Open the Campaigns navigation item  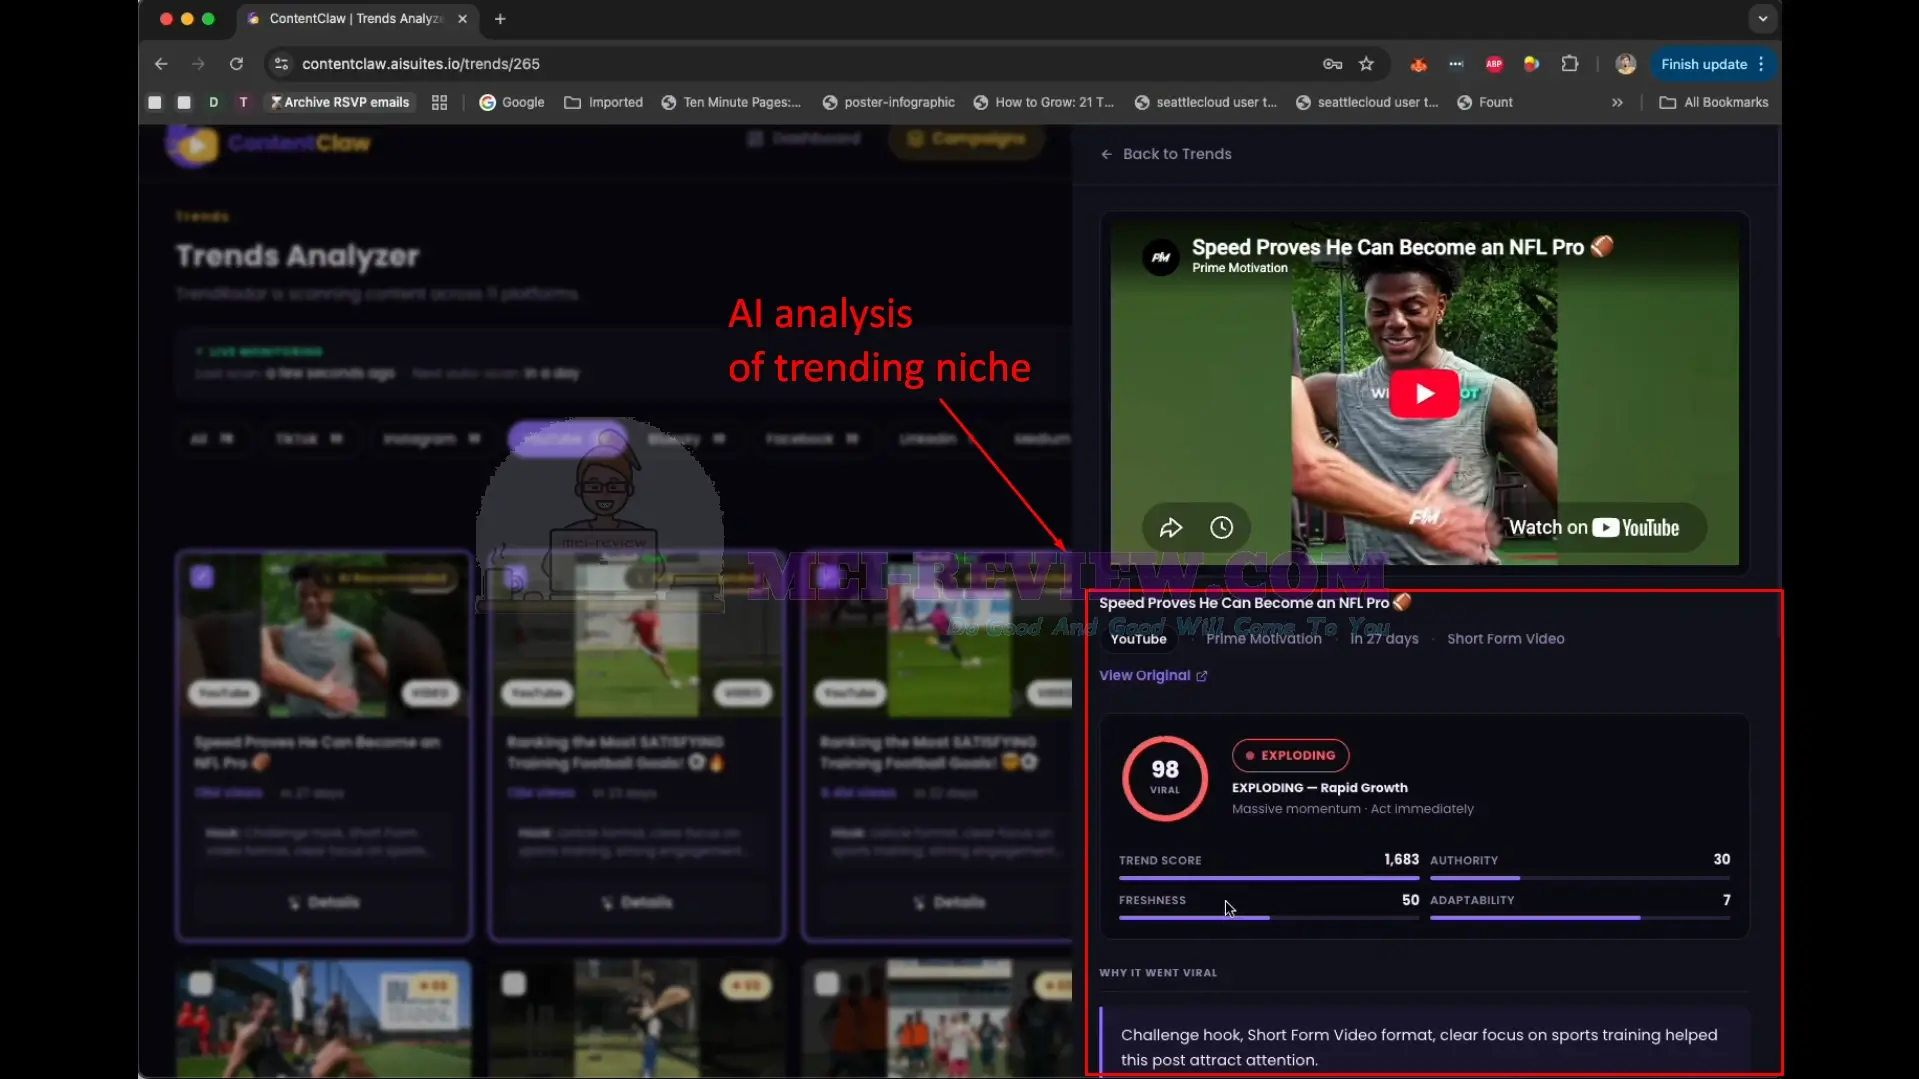966,139
